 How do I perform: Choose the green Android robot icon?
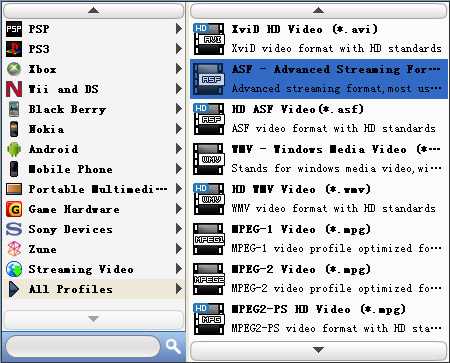click(14, 149)
